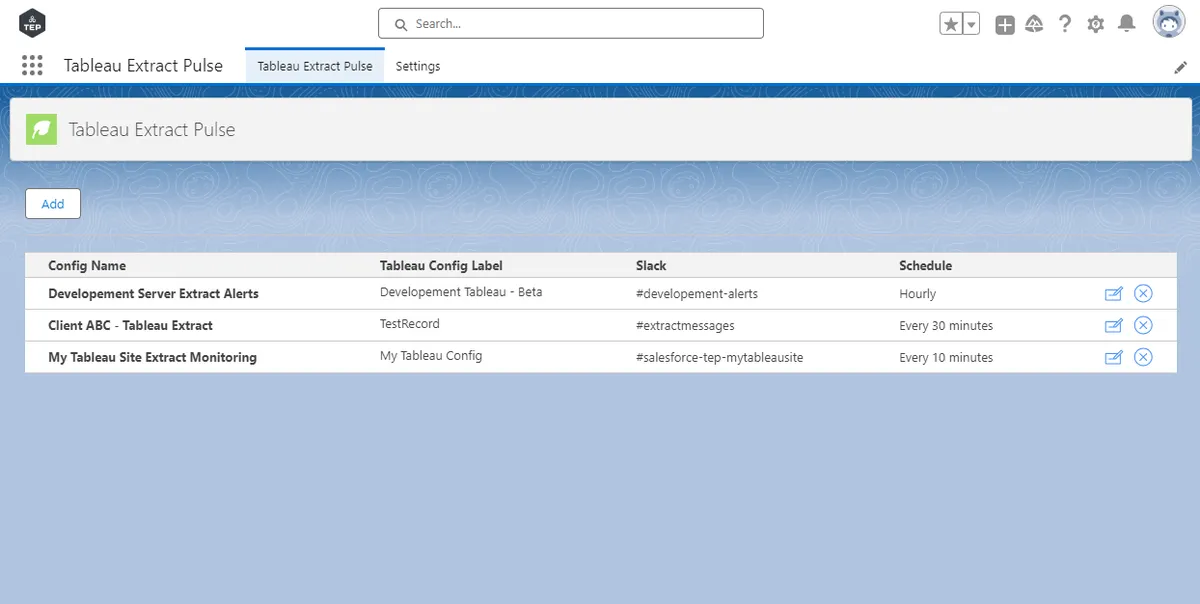
Task: Click the TEP app logo
Action: (32, 23)
